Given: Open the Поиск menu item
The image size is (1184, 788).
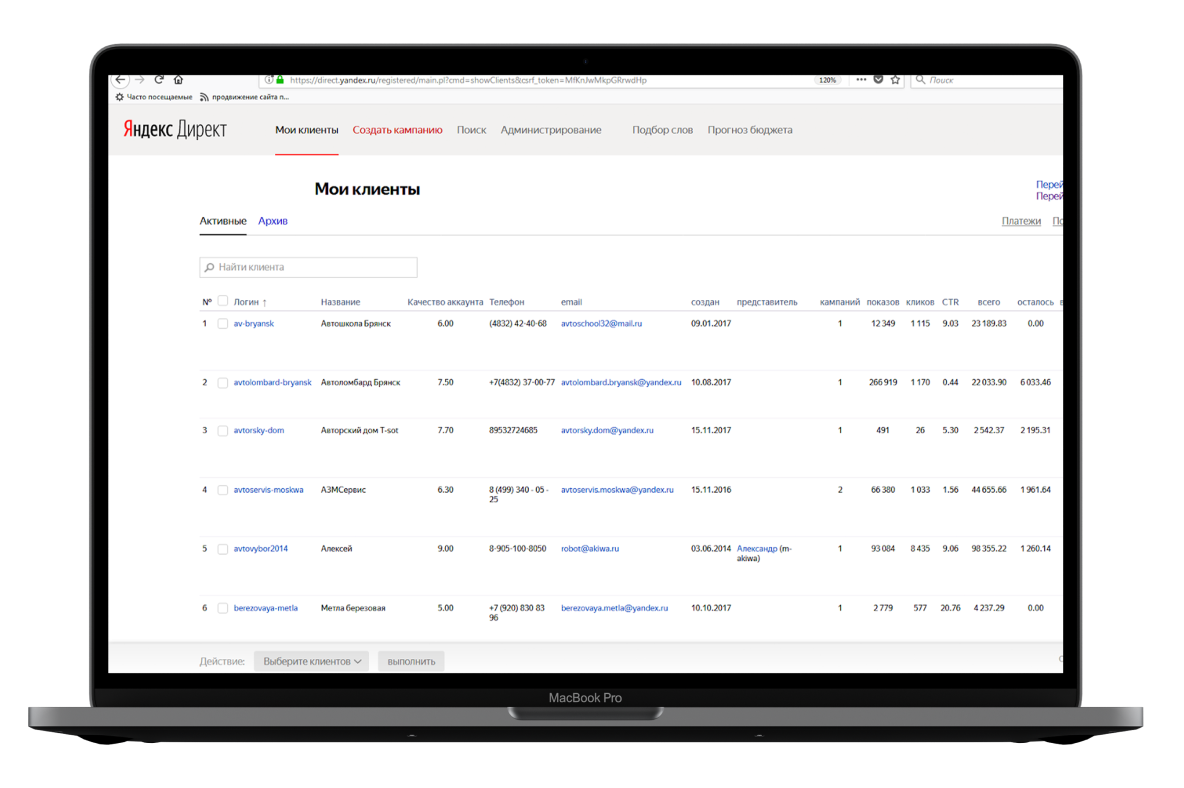Looking at the screenshot, I should [x=471, y=130].
